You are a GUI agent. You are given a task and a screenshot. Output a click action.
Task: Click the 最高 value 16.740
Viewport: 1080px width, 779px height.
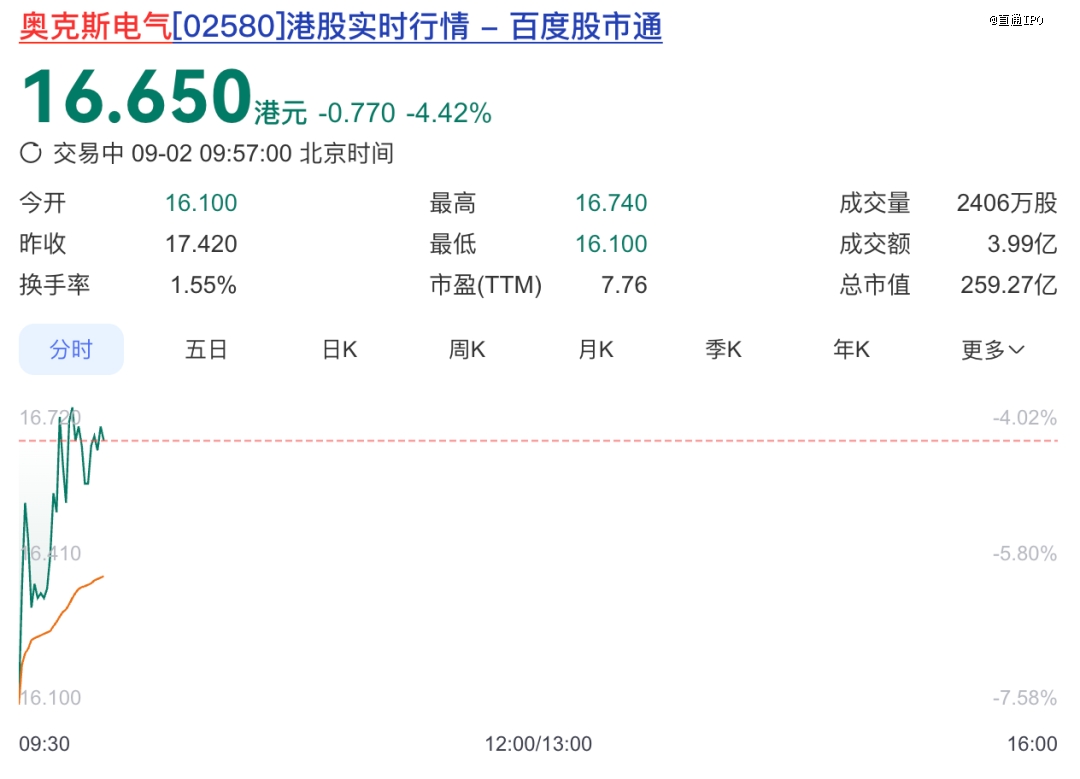pyautogui.click(x=611, y=203)
